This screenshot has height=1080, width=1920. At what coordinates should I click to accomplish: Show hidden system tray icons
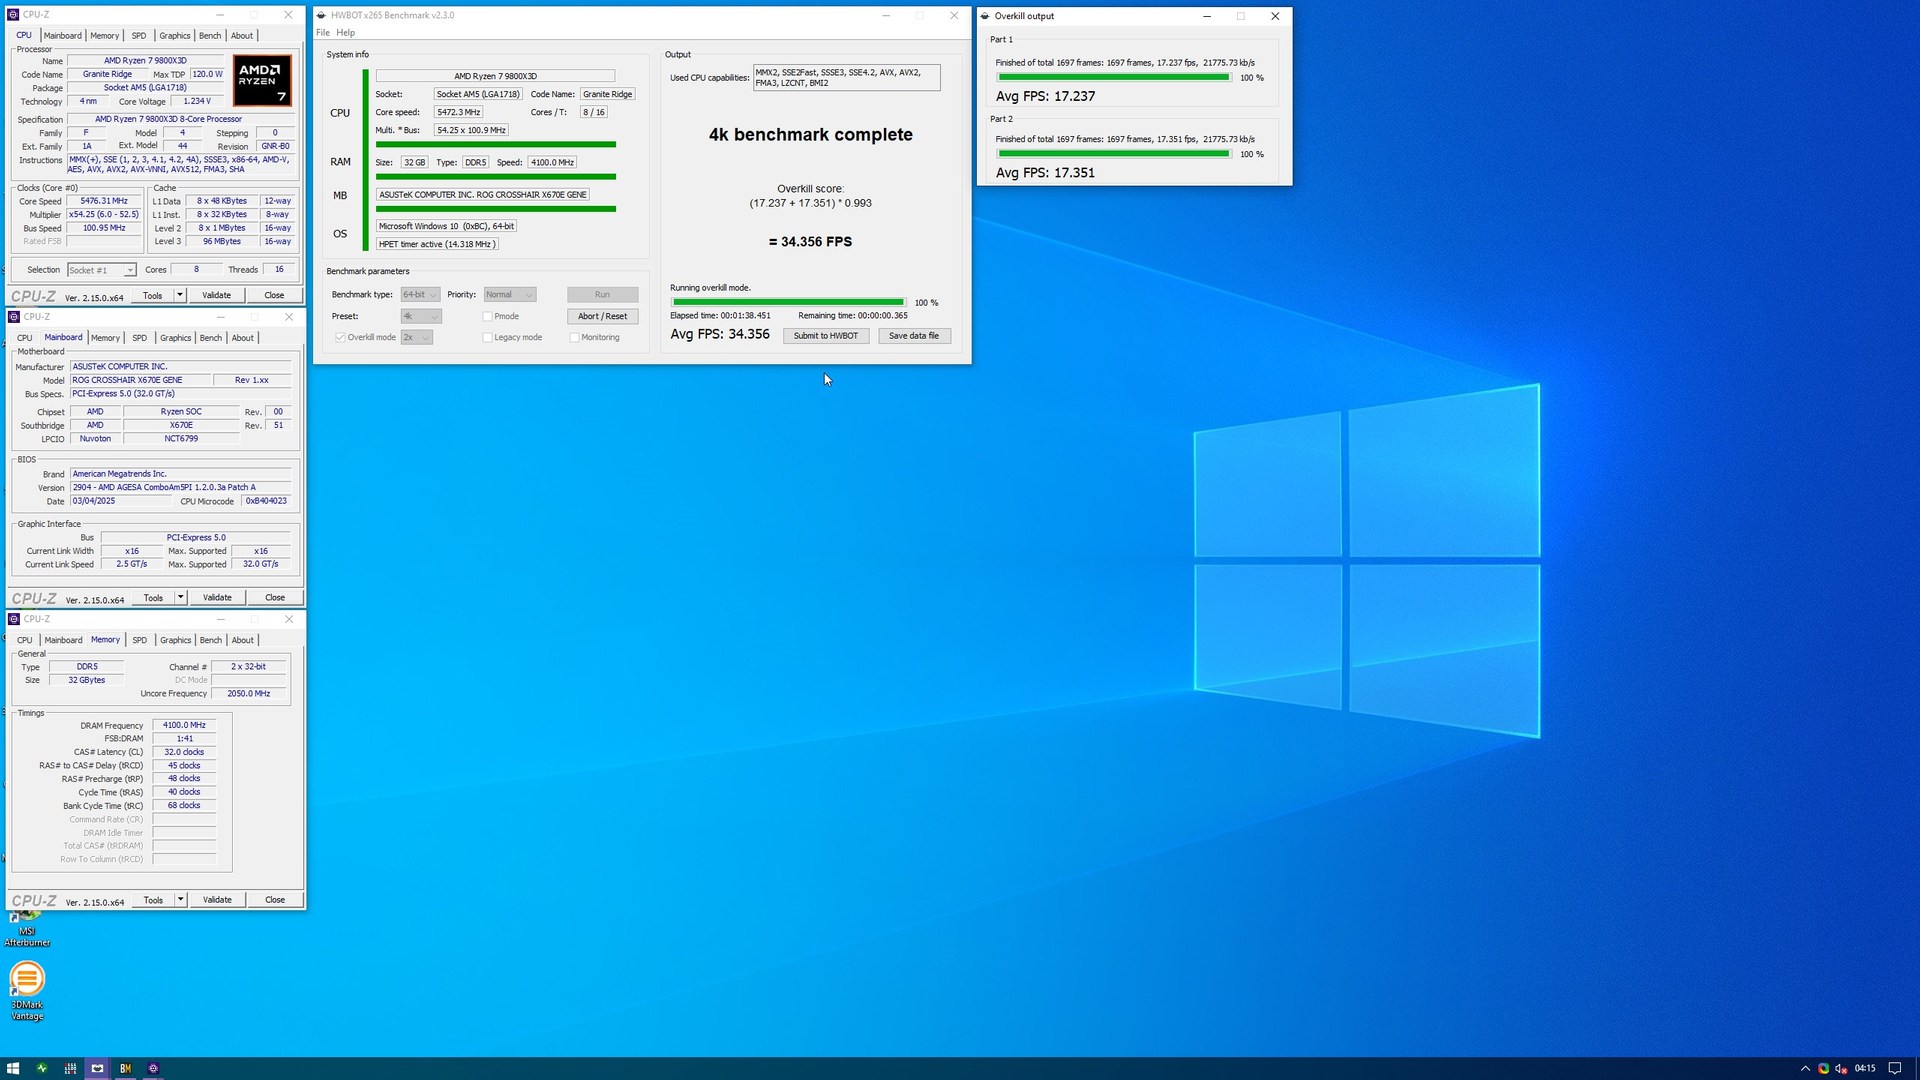coord(1805,1068)
